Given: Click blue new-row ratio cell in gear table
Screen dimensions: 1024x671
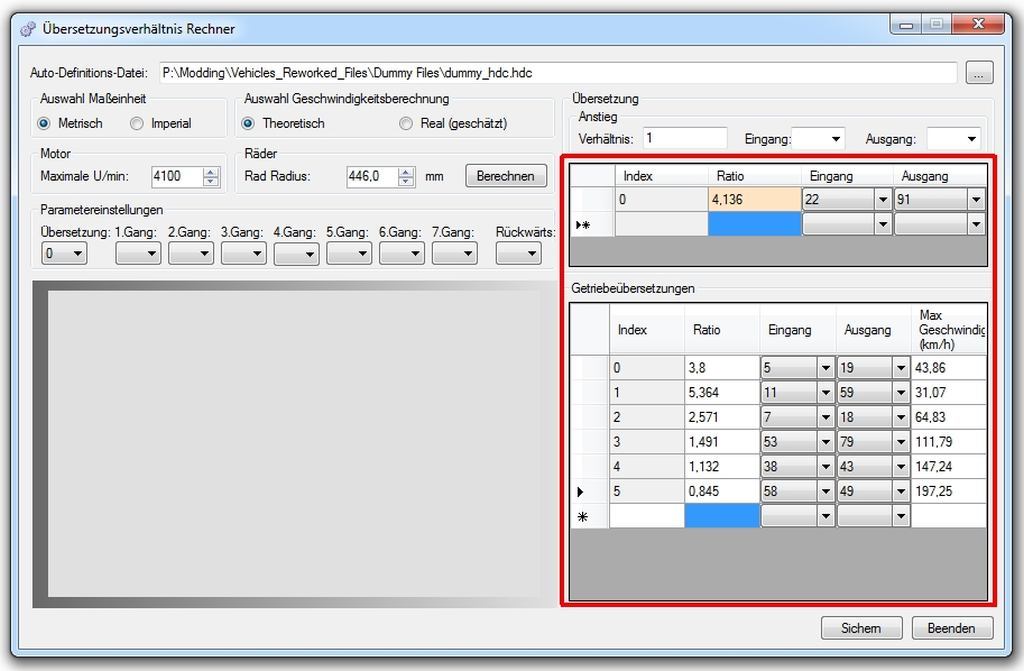Looking at the screenshot, I should 722,516.
